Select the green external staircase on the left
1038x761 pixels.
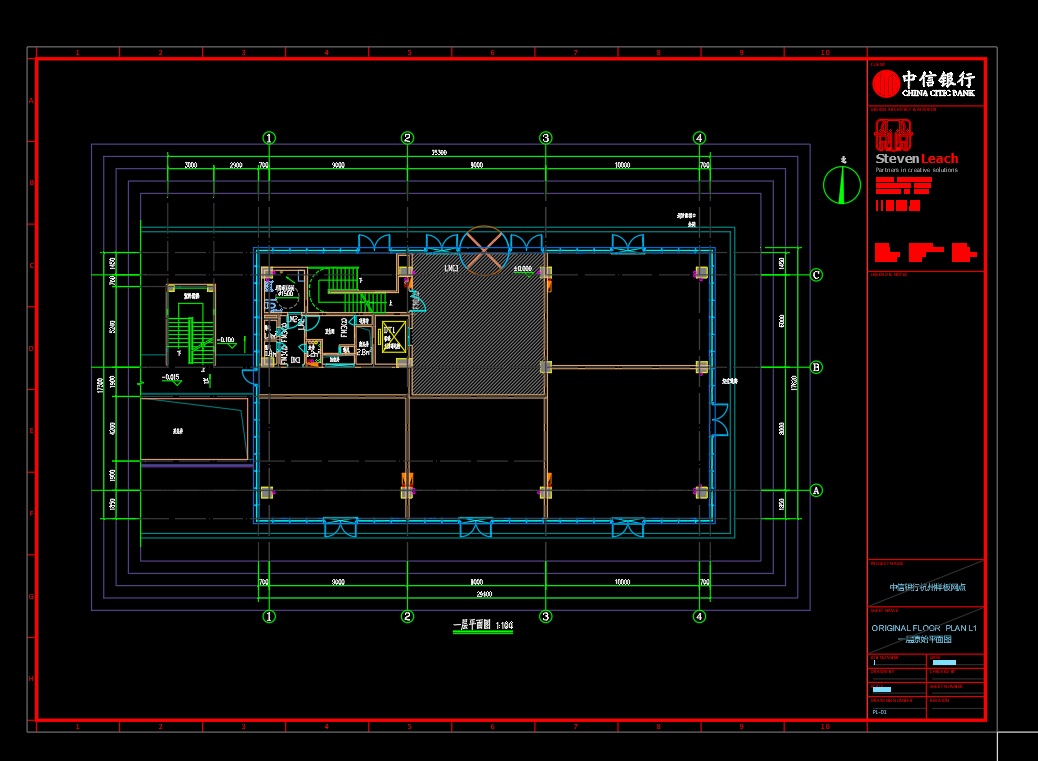191,327
